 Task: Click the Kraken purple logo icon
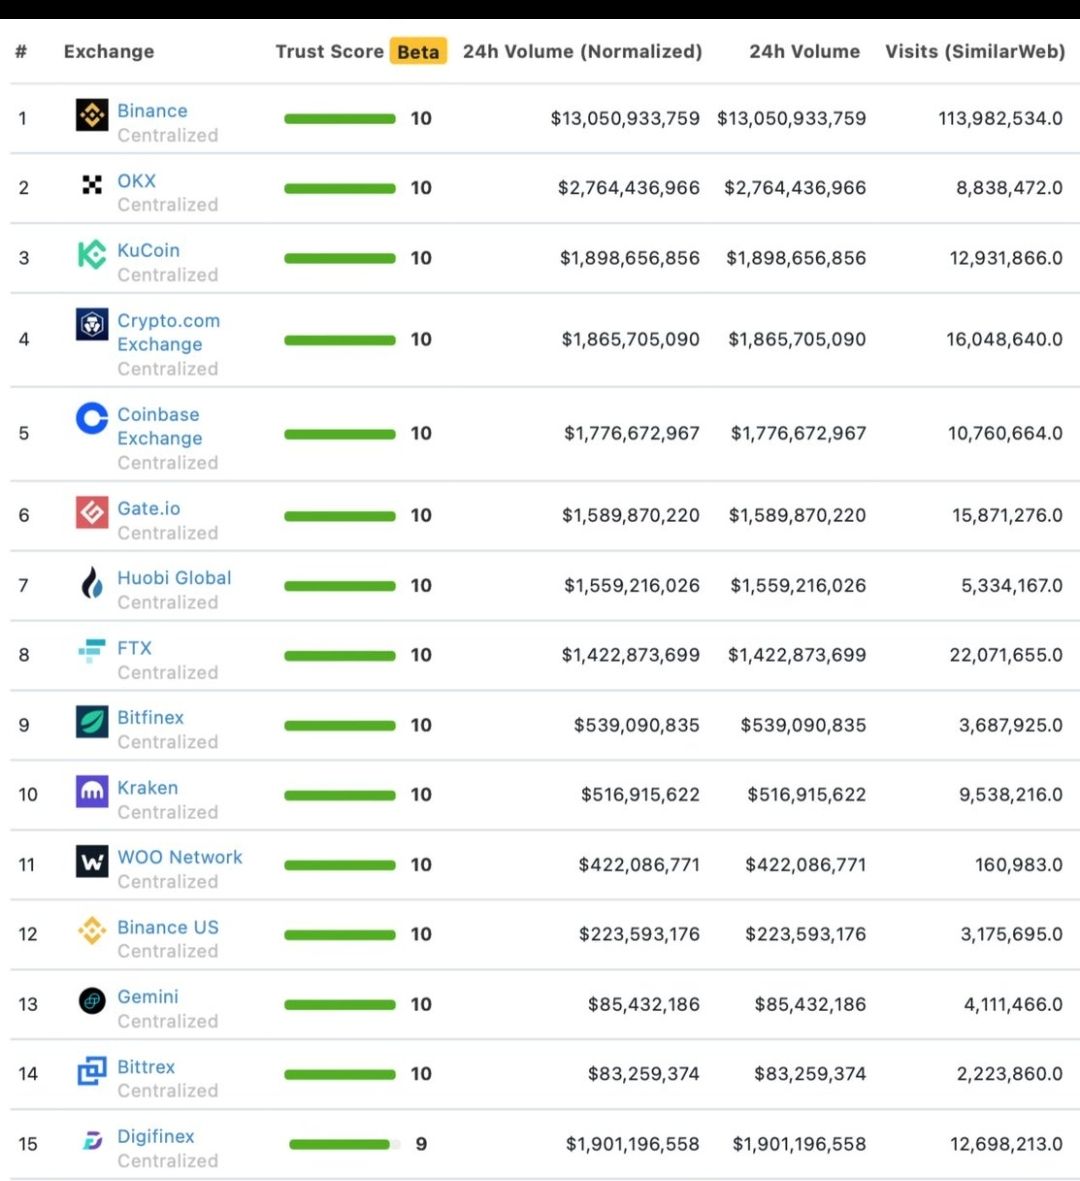click(92, 792)
